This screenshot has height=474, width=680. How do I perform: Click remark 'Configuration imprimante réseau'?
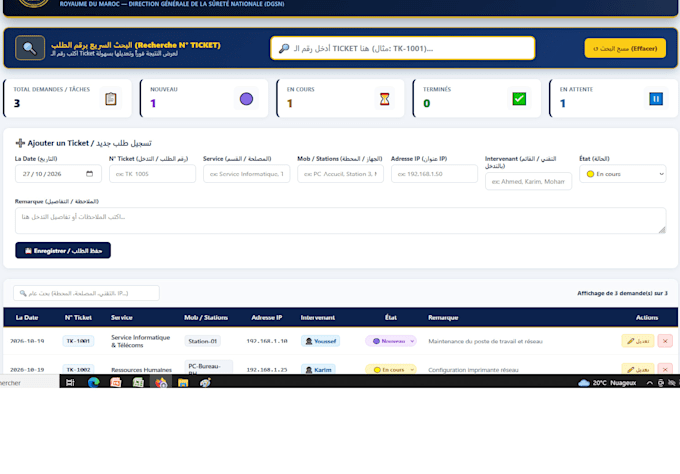[473, 370]
